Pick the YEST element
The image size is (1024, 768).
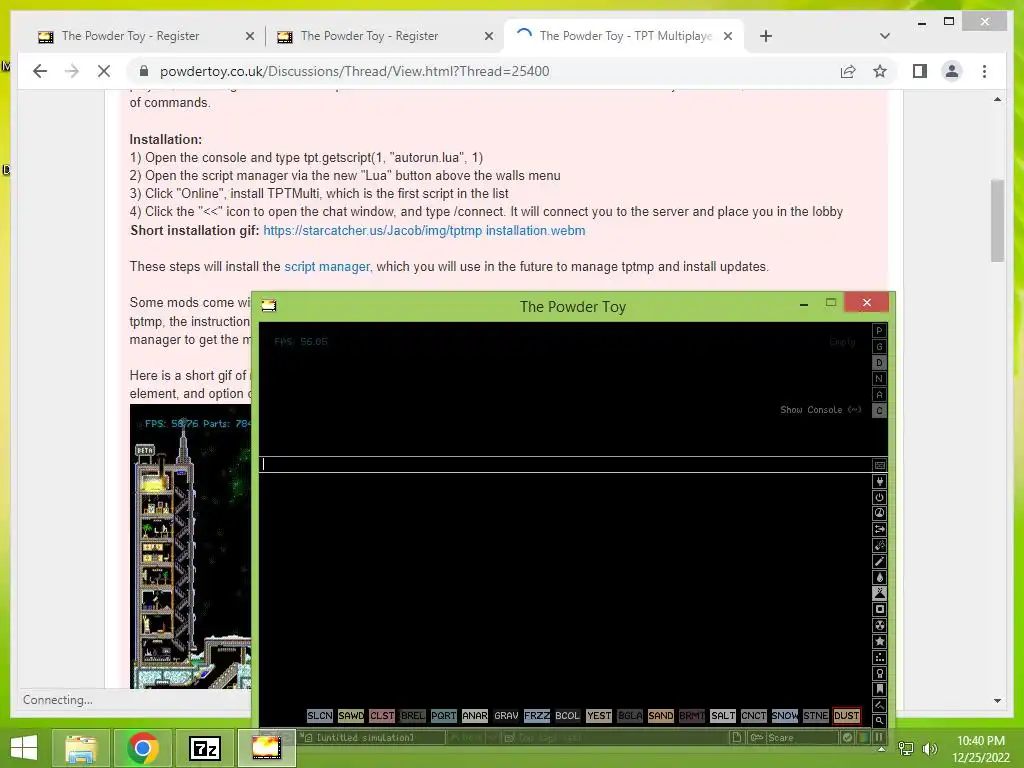pos(599,716)
